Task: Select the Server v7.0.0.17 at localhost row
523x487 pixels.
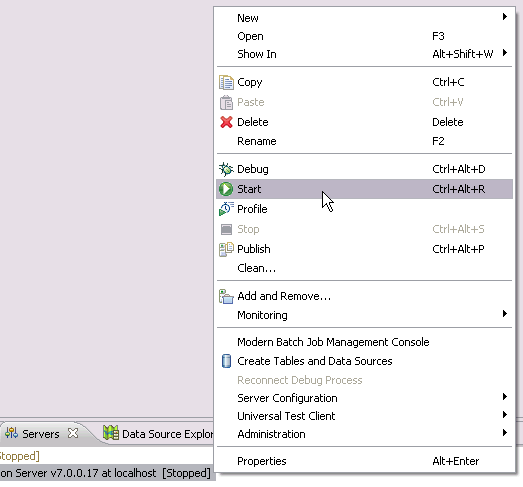Action: coord(107,473)
